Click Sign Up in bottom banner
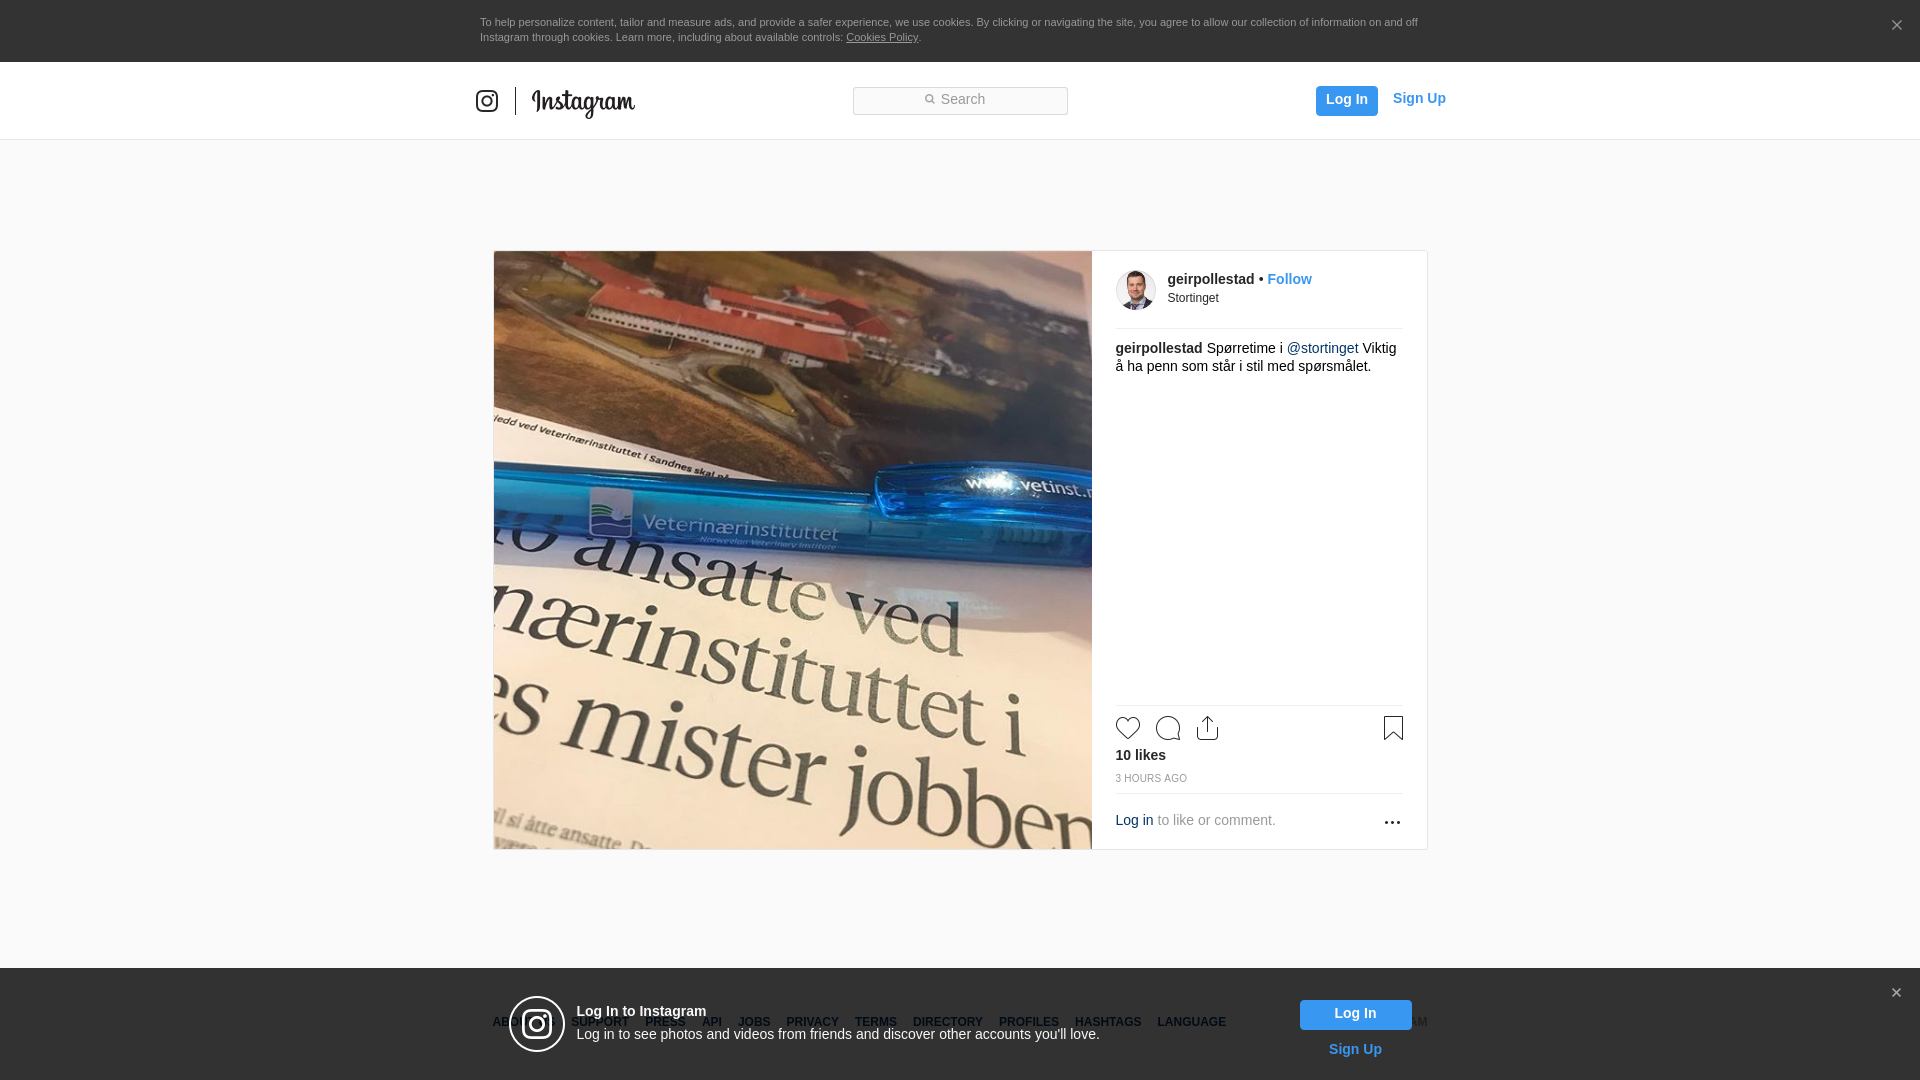Viewport: 1920px width, 1080px height. [1355, 1049]
